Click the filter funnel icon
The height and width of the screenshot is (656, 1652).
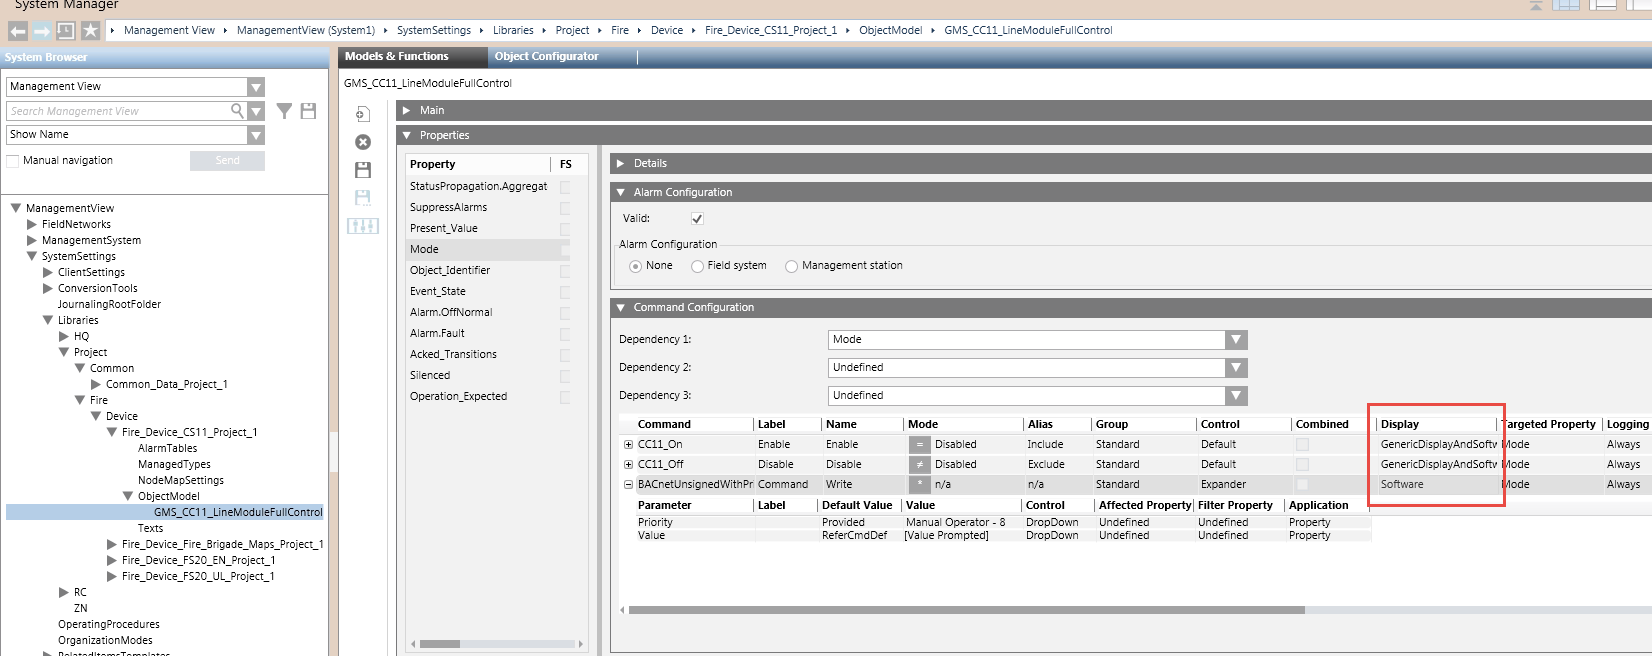(x=284, y=111)
